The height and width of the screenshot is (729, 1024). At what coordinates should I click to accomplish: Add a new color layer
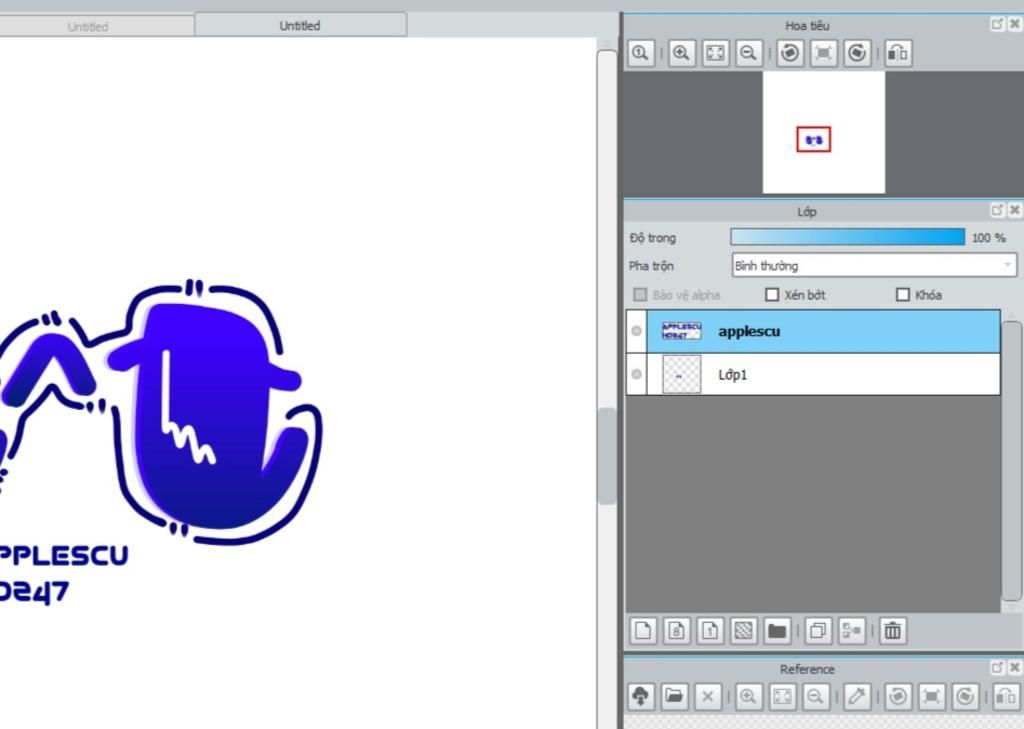643,631
